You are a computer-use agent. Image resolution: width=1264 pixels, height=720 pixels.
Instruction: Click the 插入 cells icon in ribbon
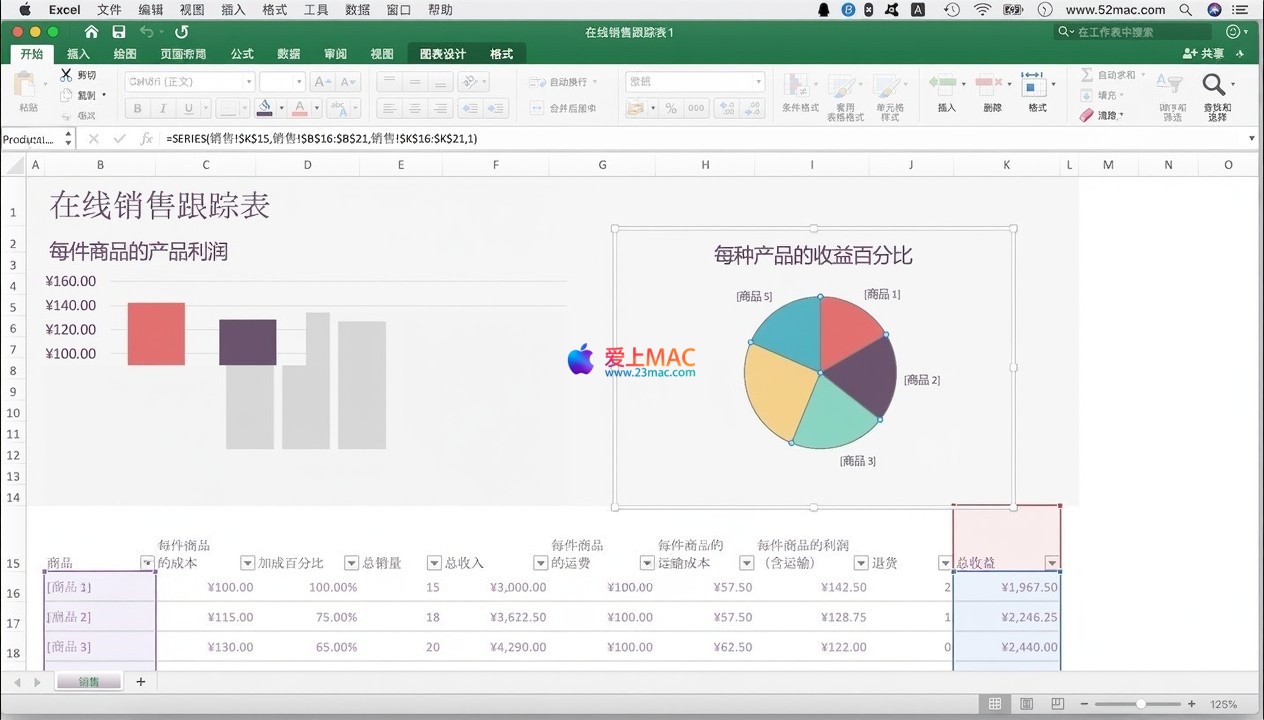click(x=945, y=84)
